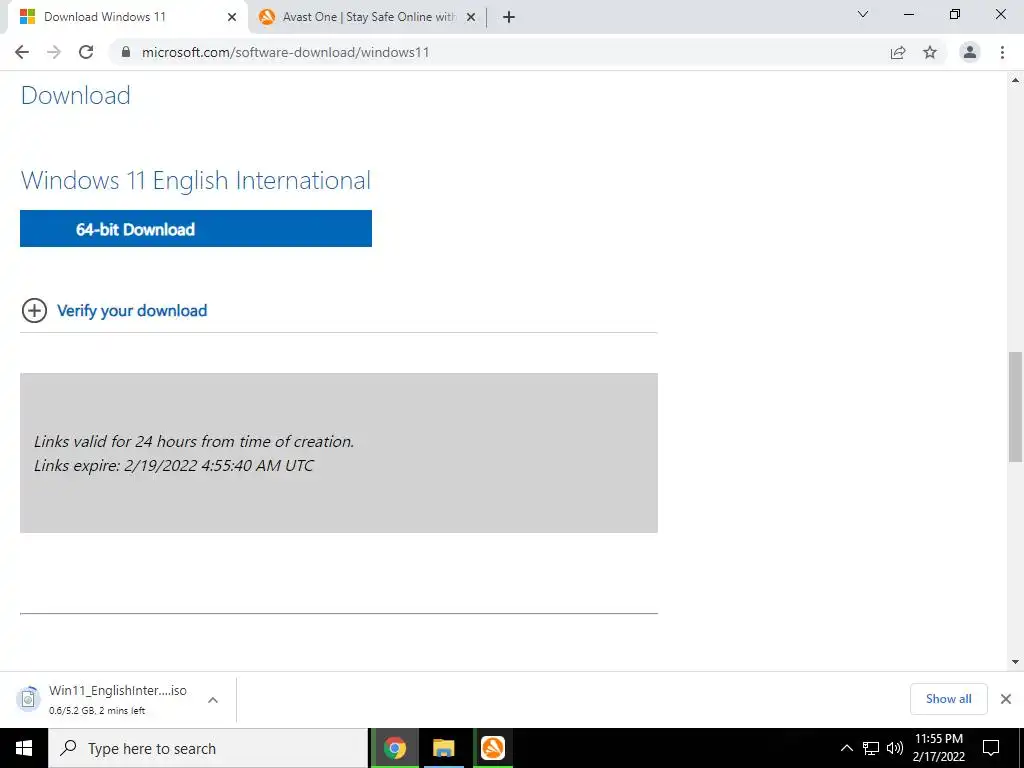Open the share page icon in address bar

(898, 52)
